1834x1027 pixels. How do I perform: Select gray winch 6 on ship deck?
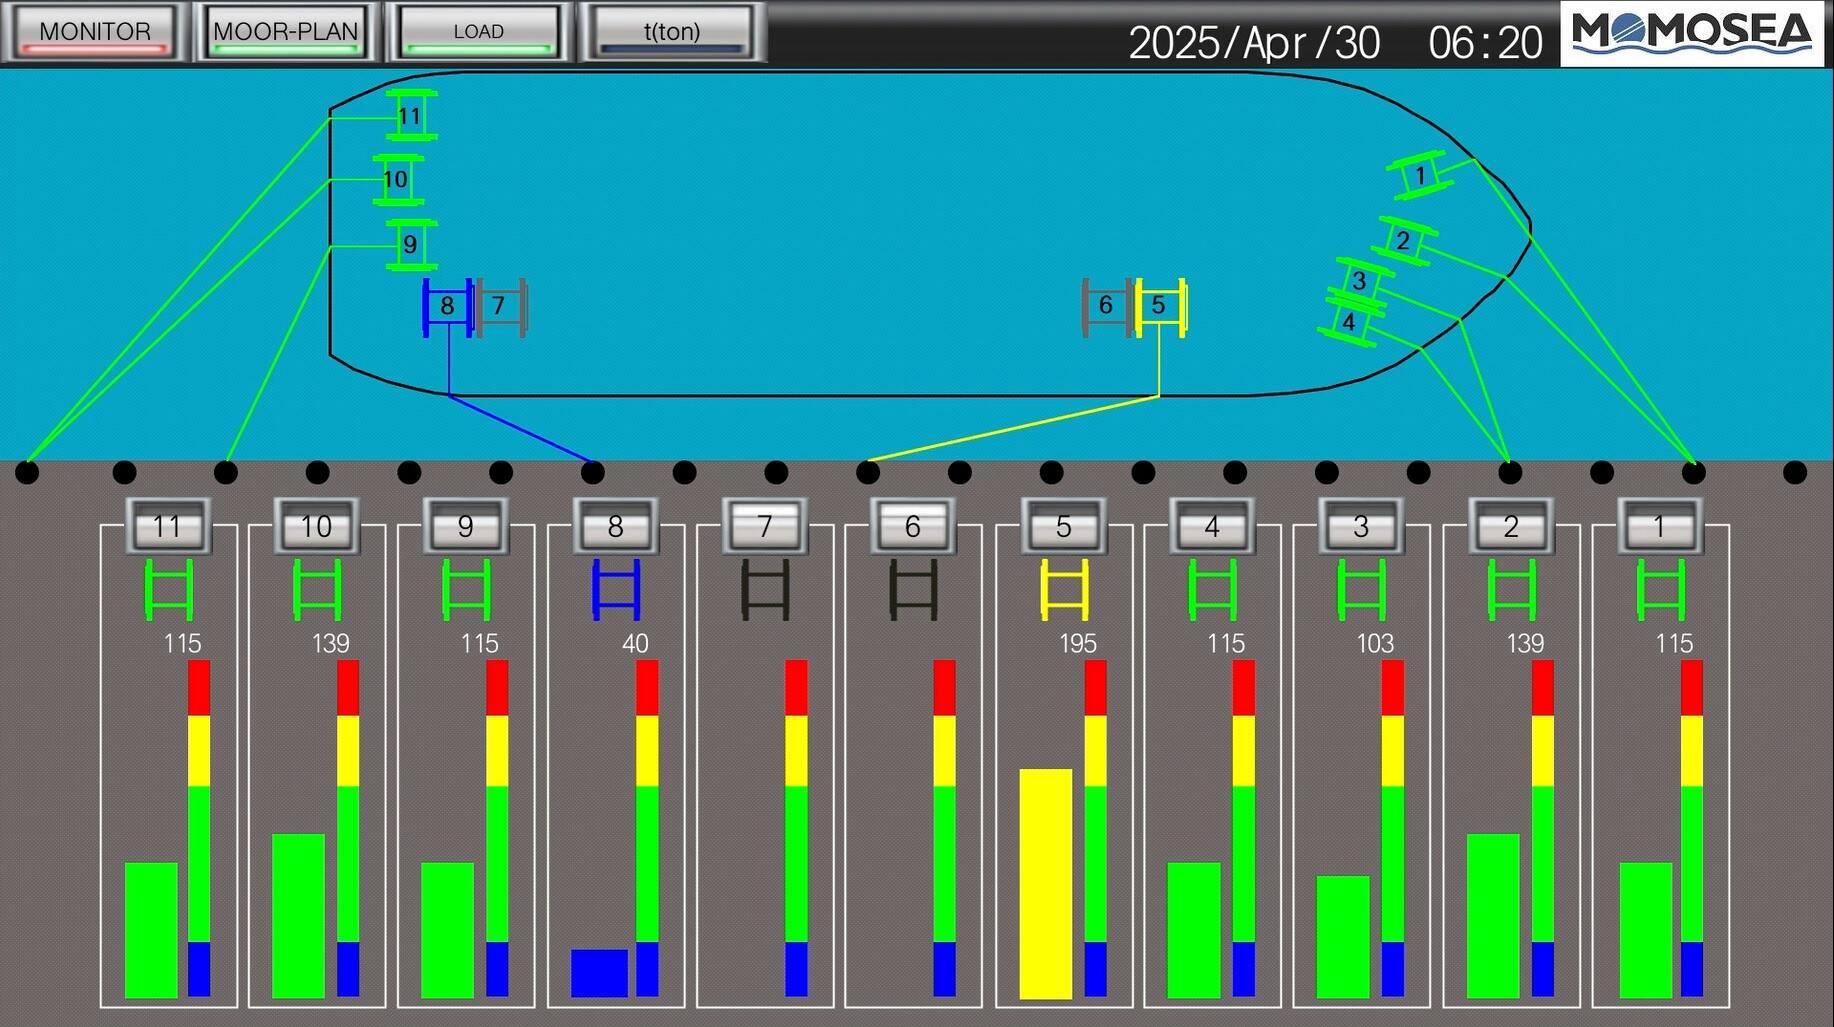coord(1106,305)
